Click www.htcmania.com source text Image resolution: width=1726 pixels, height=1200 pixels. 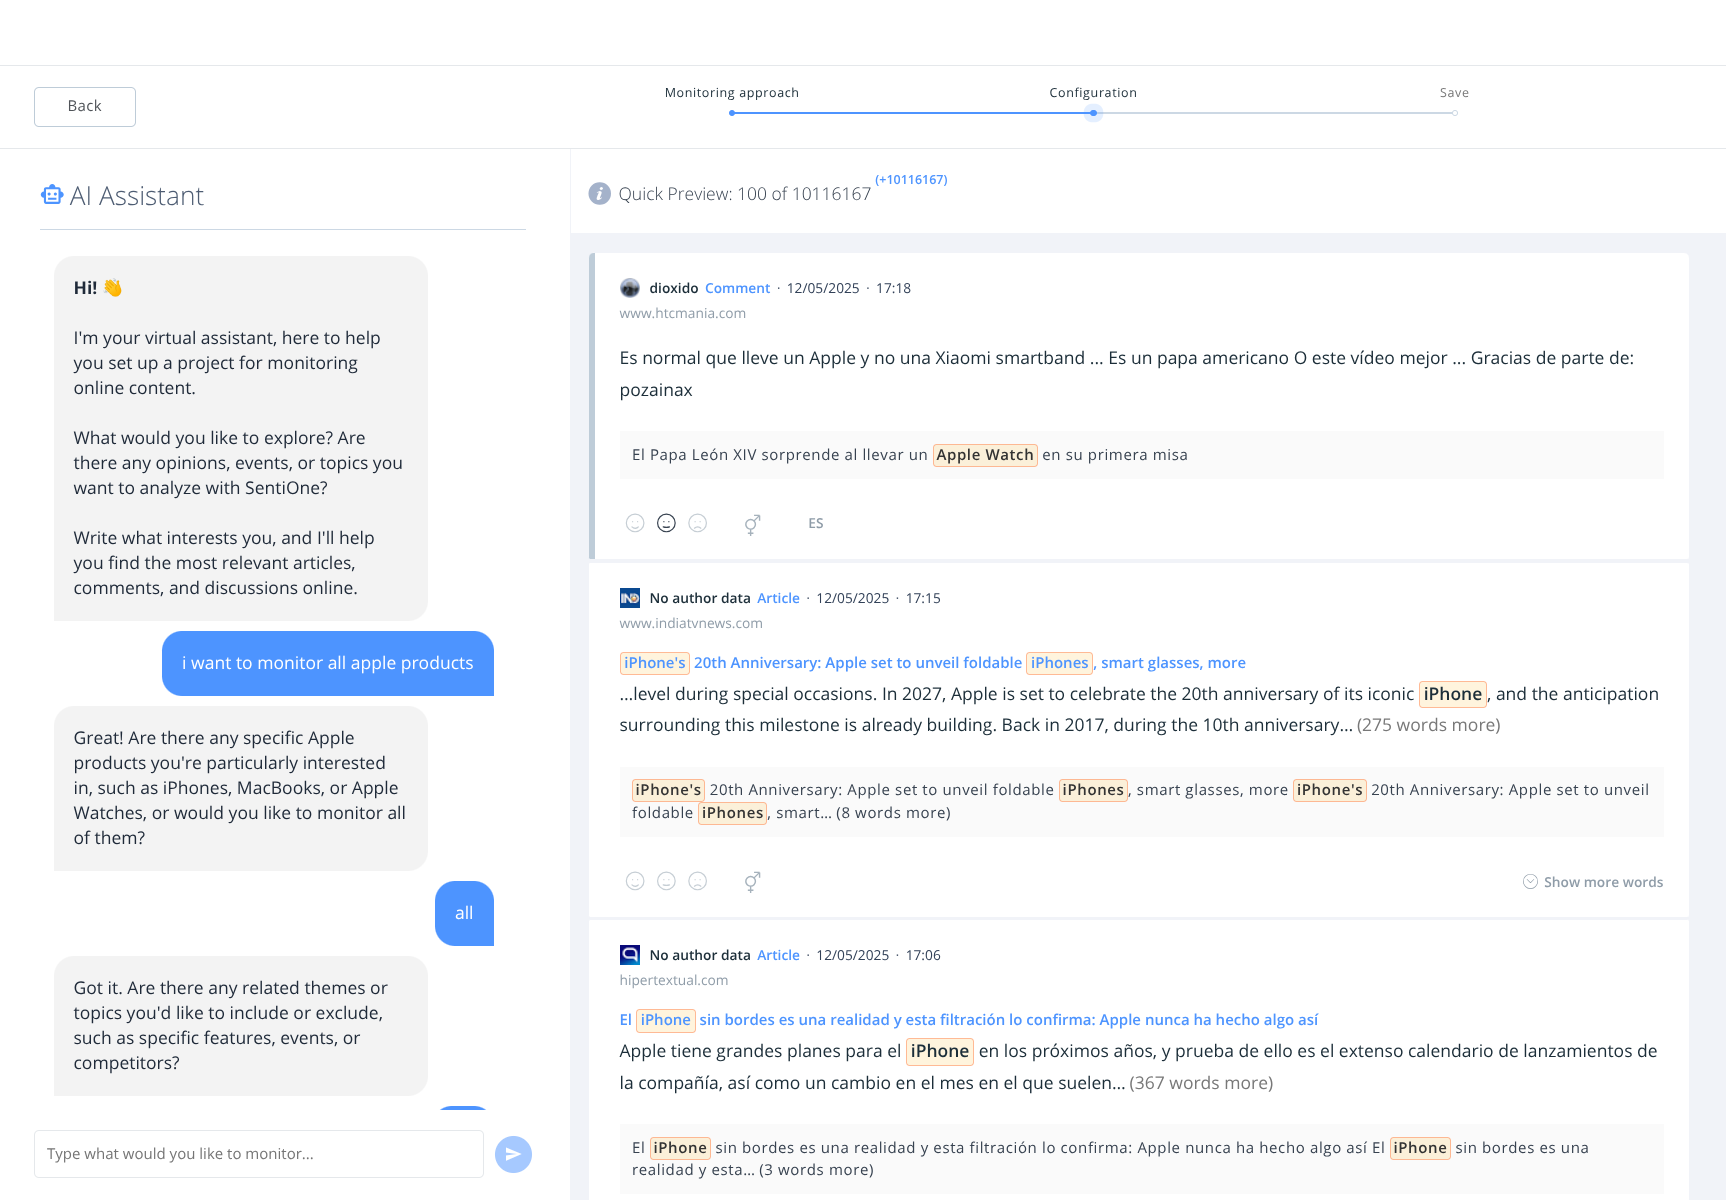683,313
